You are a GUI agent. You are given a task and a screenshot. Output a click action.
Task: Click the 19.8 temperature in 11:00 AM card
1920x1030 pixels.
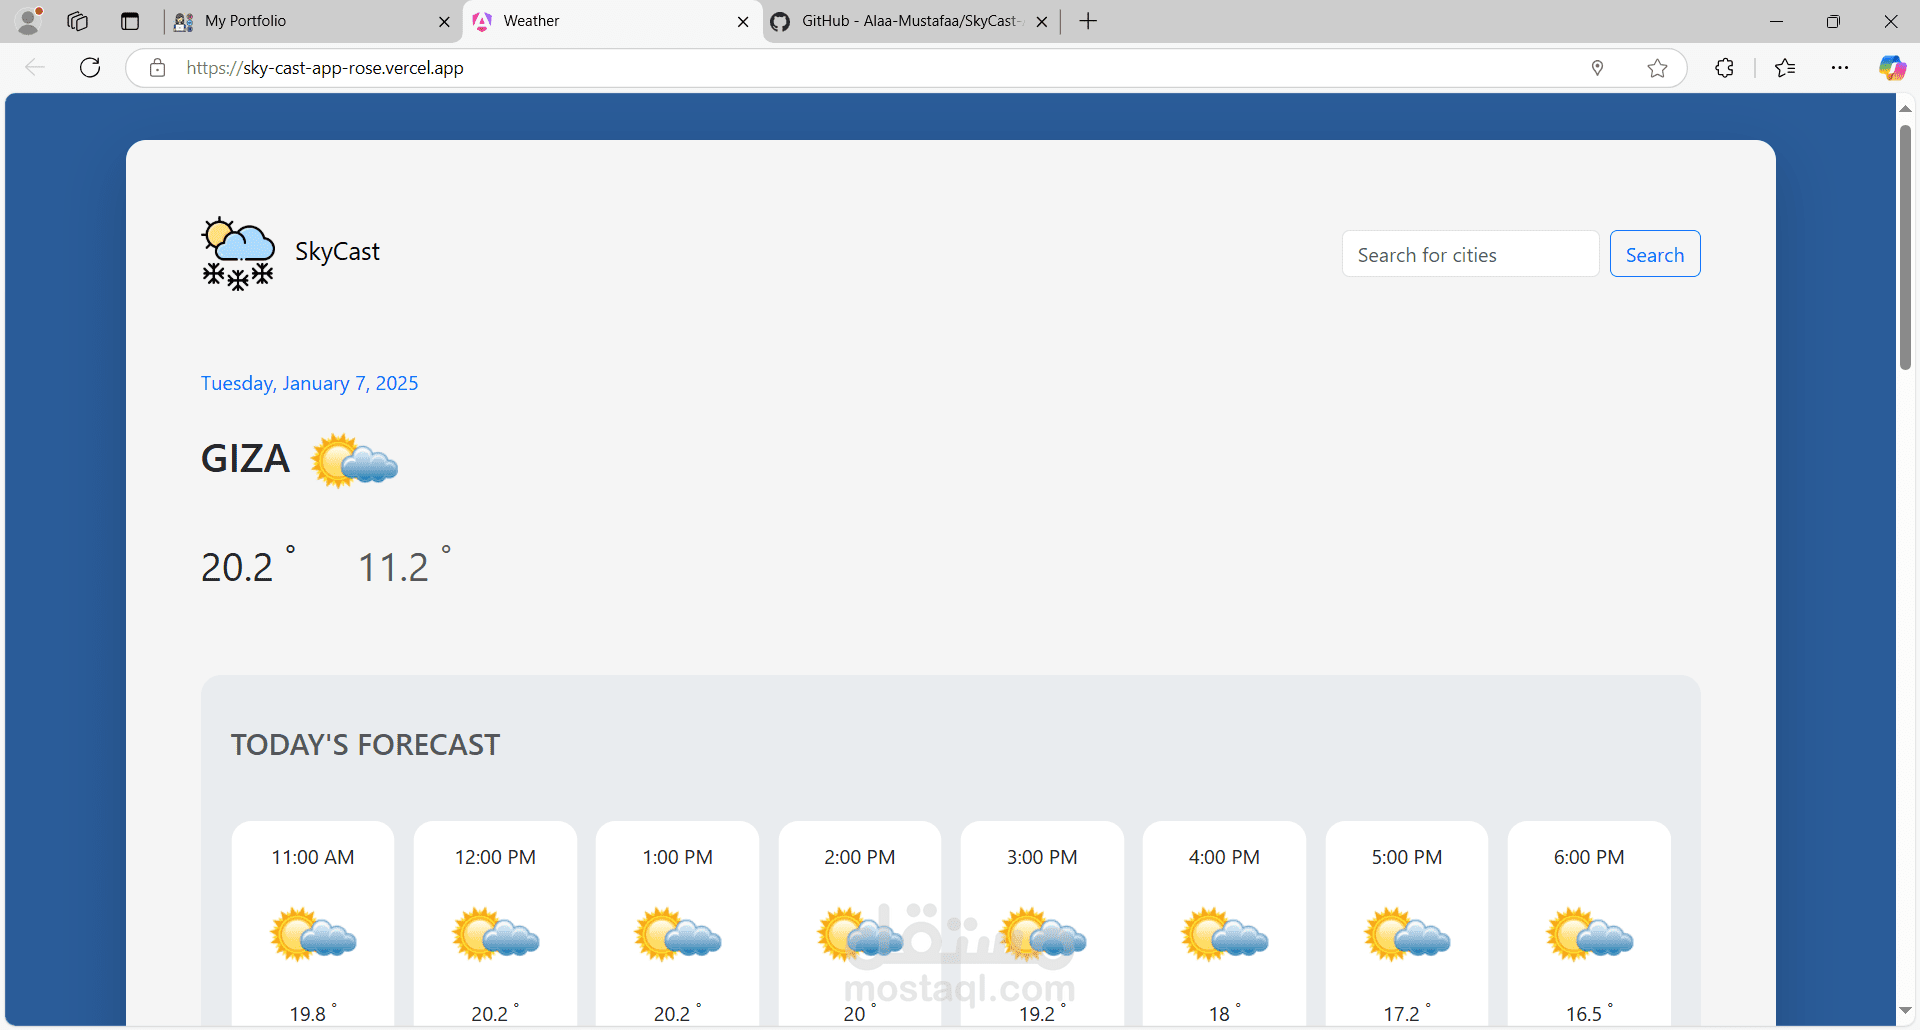point(313,1013)
